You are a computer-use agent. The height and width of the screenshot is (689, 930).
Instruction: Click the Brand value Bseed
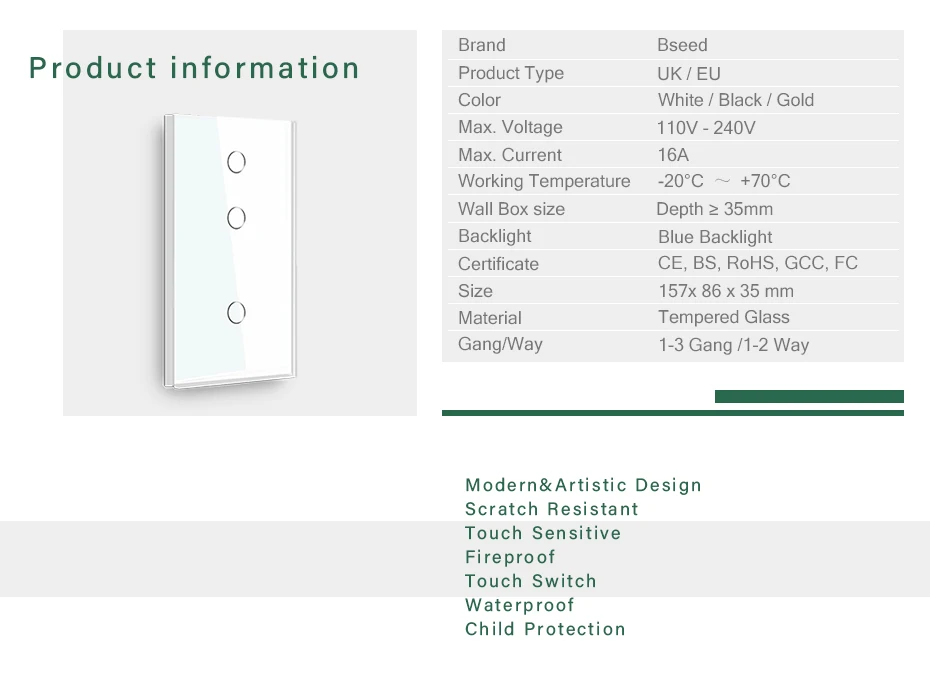(x=682, y=45)
